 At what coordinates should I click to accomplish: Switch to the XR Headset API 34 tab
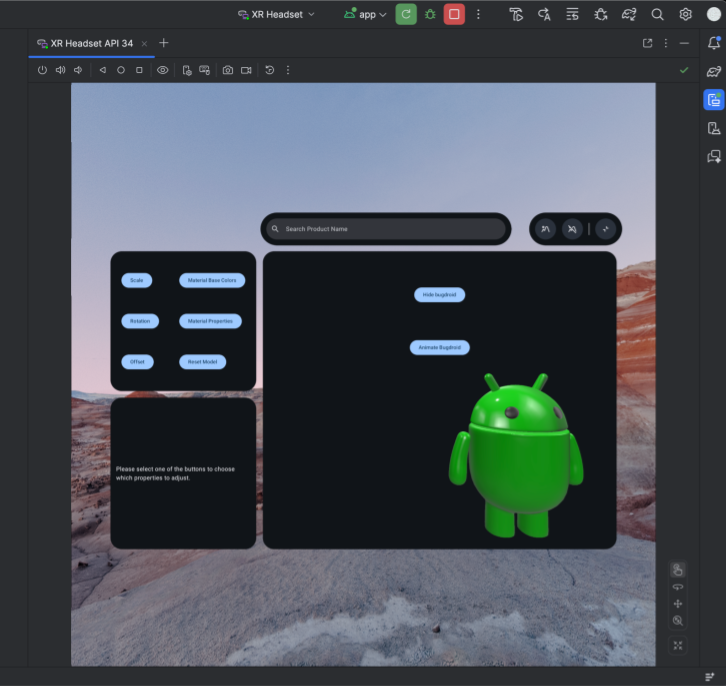92,43
